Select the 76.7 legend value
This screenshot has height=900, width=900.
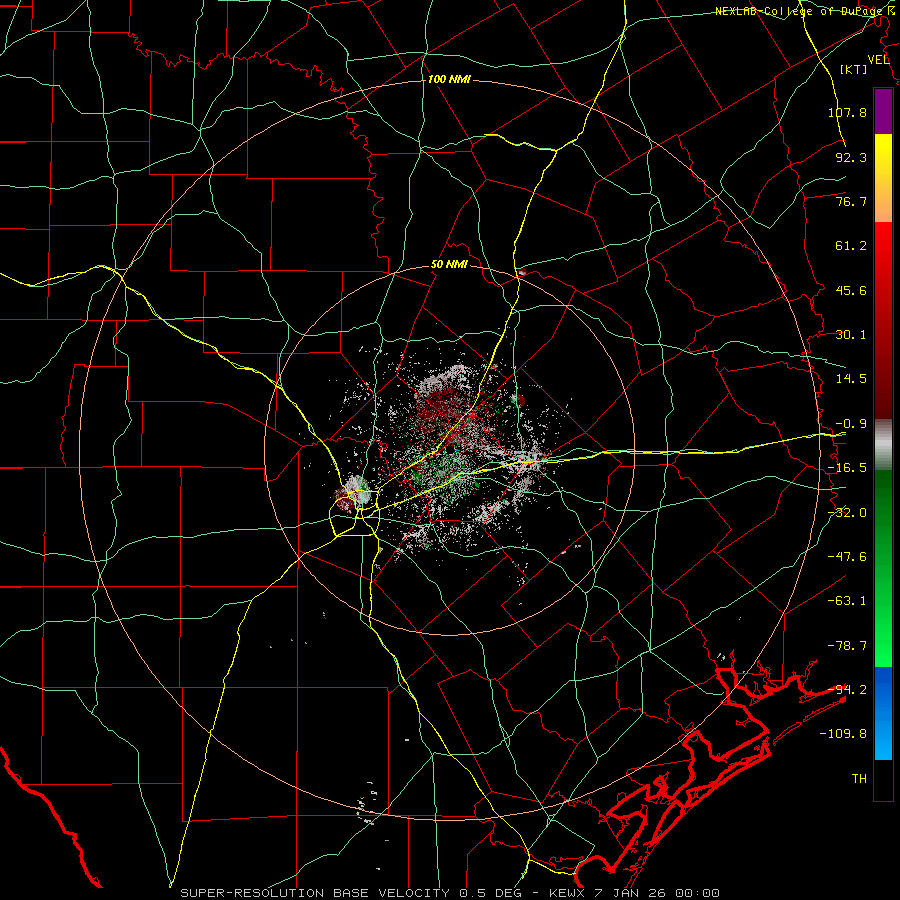851,201
